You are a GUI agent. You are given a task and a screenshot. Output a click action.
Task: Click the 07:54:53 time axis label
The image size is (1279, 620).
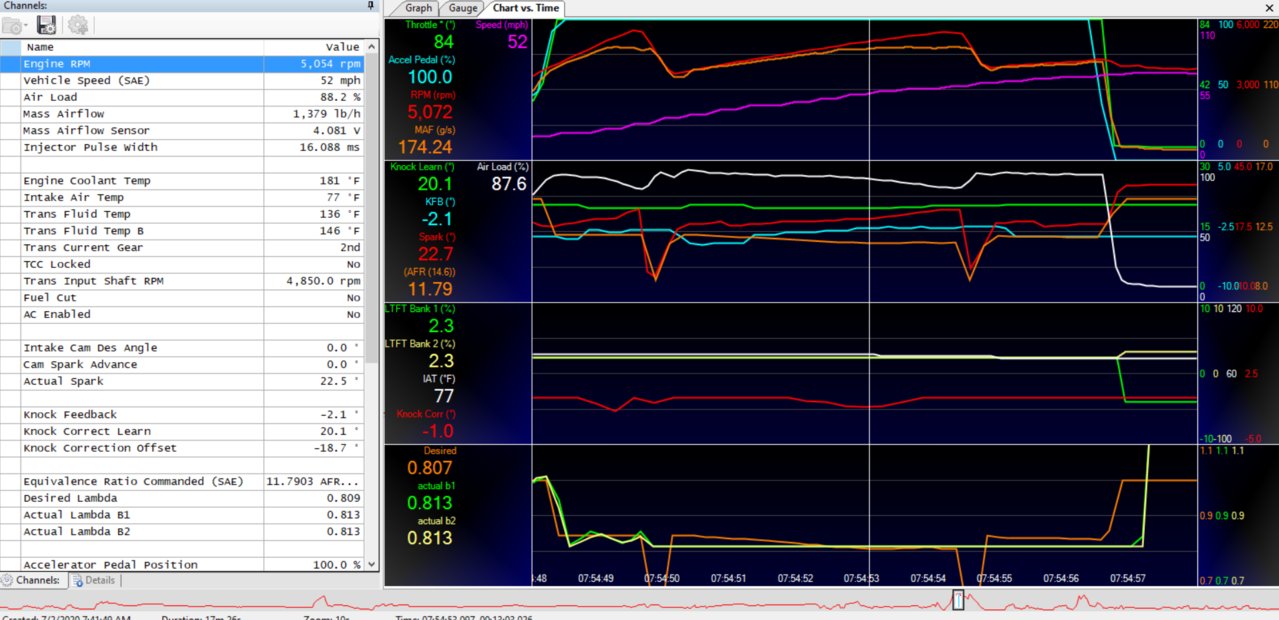[861, 578]
